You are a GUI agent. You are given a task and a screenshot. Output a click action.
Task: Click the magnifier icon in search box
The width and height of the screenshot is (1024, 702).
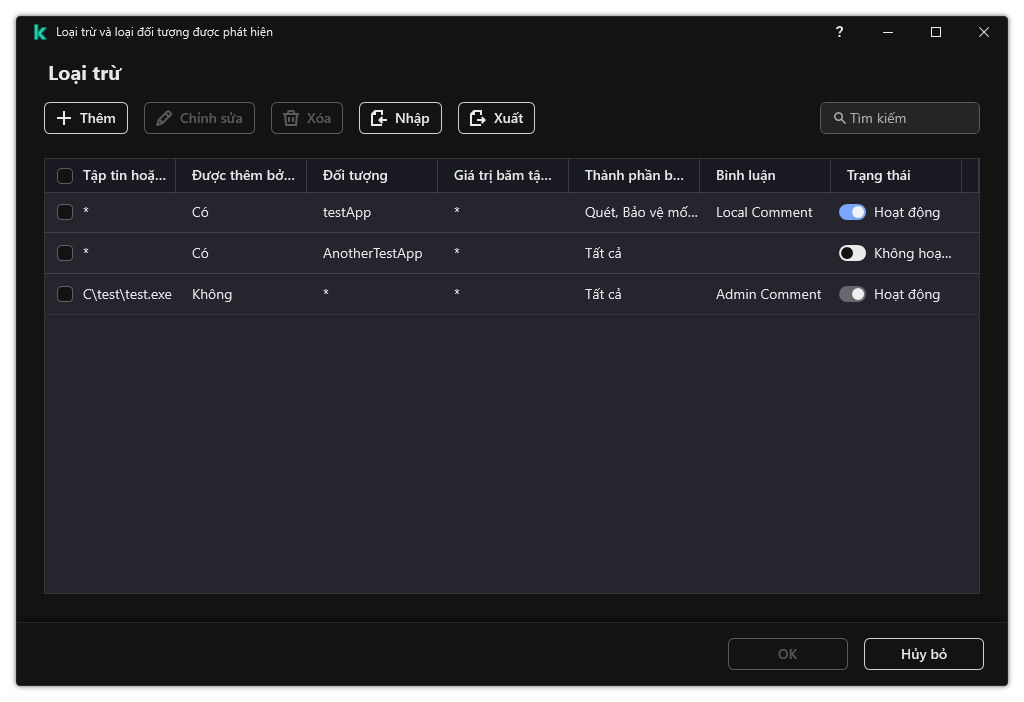coord(839,118)
